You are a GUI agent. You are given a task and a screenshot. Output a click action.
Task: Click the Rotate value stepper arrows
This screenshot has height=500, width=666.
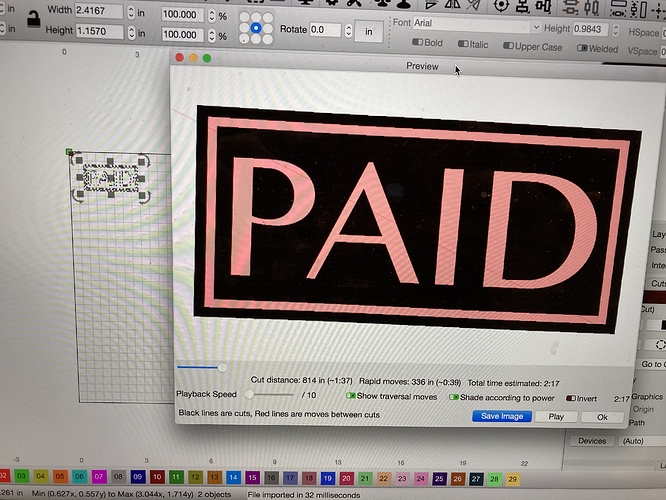(348, 31)
